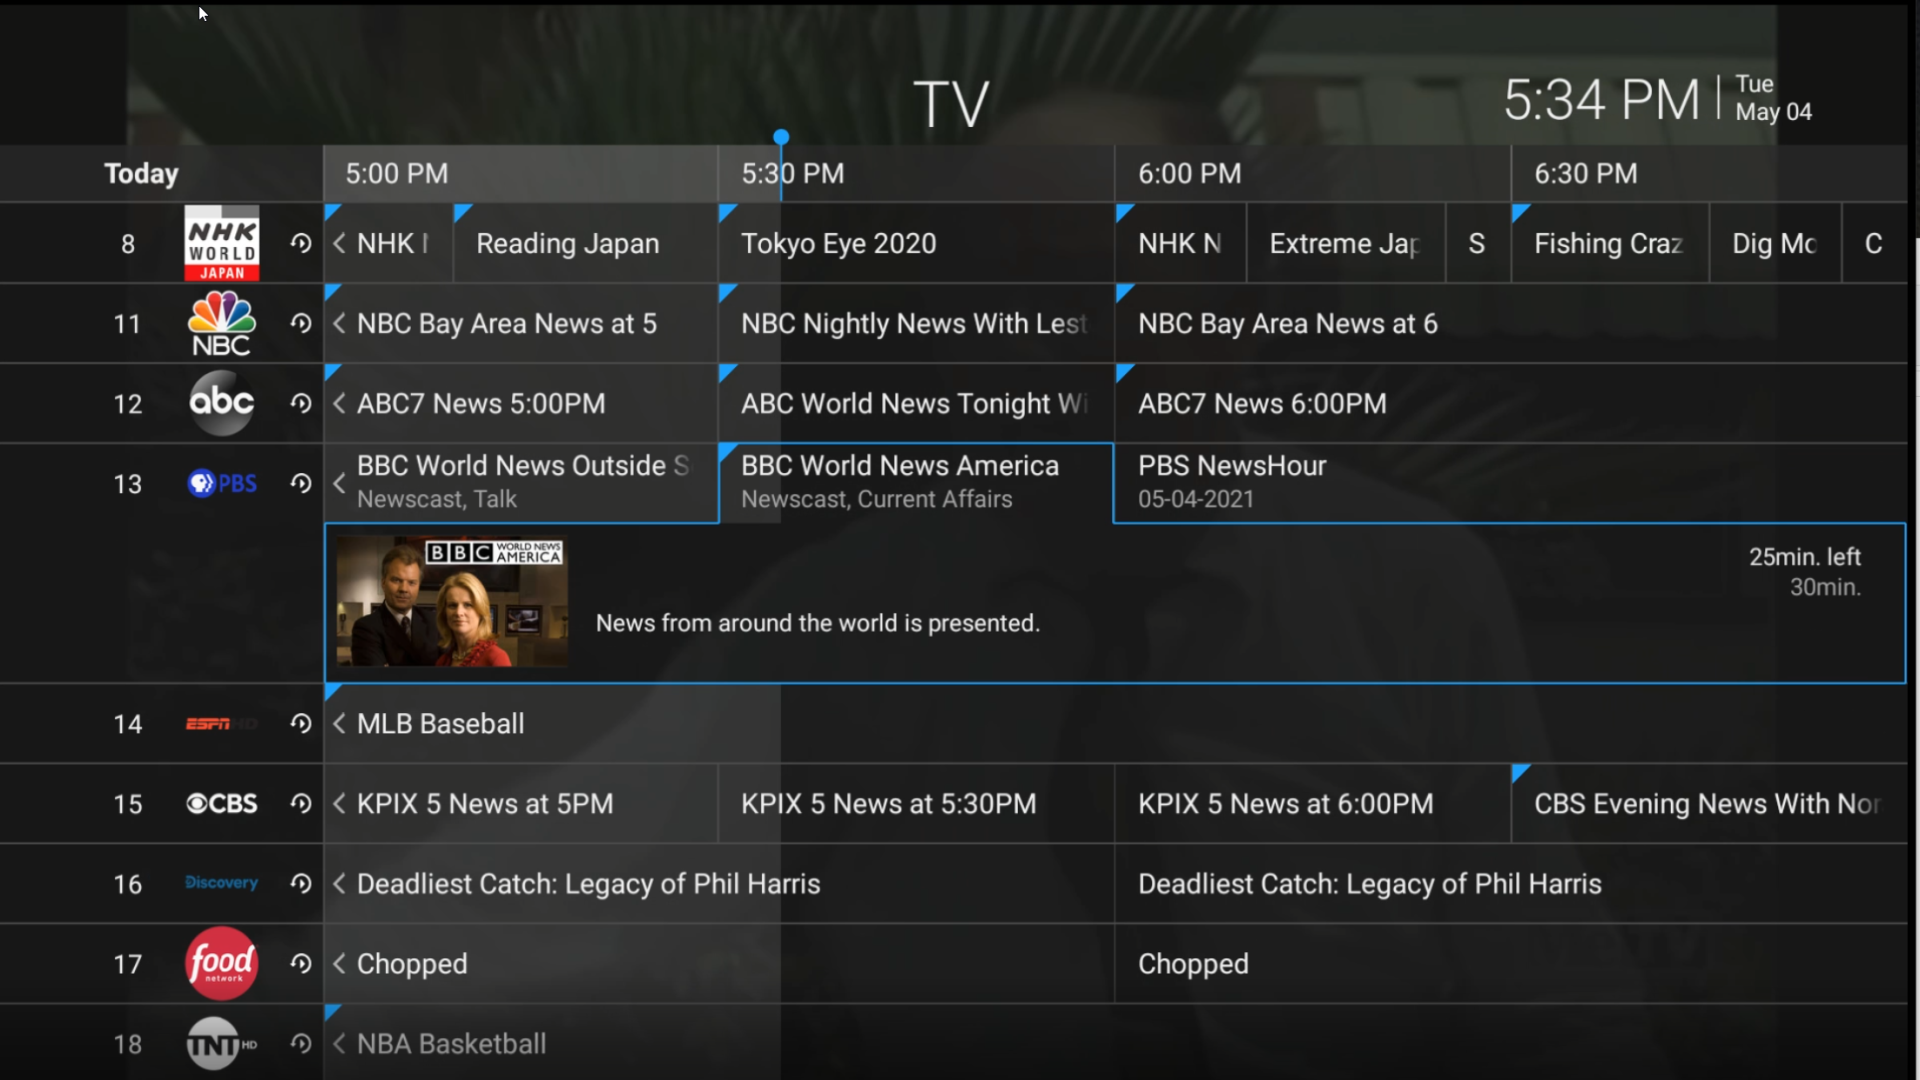Toggle the restart icon beside channel 13 PBS

point(300,483)
